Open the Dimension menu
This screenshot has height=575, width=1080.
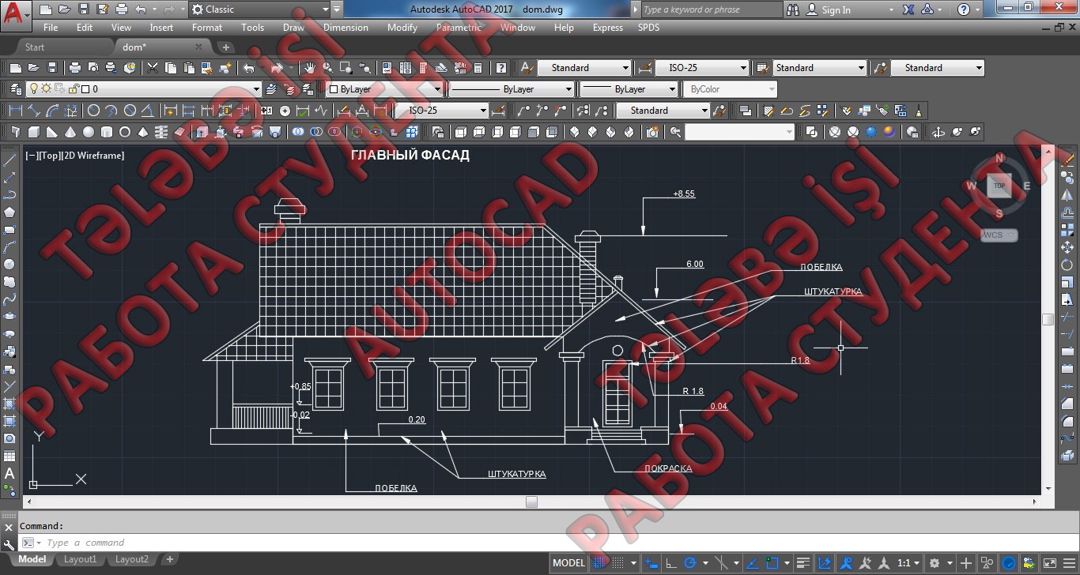click(346, 28)
